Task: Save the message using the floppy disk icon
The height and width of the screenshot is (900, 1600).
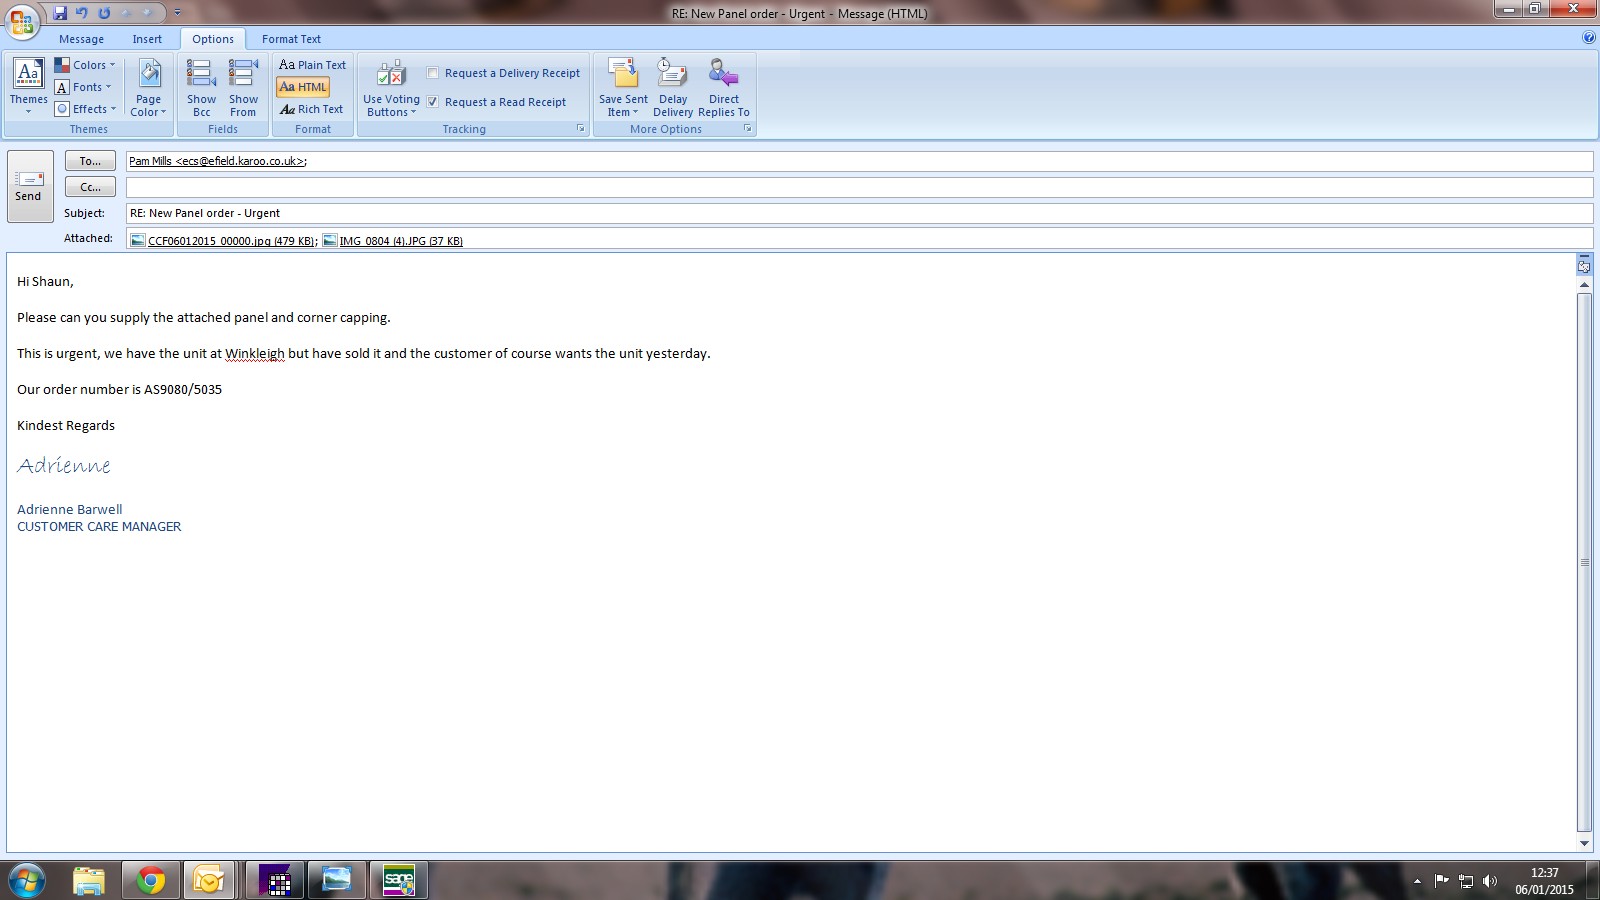Action: 60,13
